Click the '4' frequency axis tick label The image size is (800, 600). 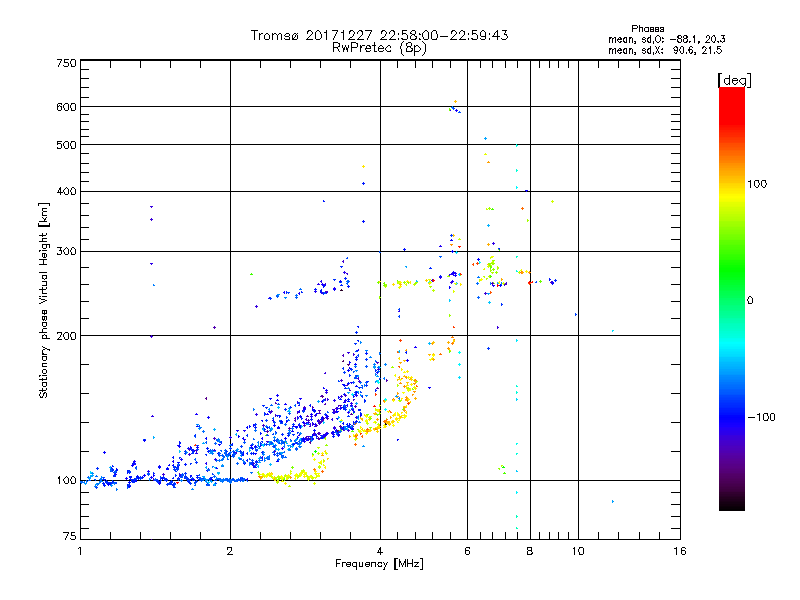(380, 551)
